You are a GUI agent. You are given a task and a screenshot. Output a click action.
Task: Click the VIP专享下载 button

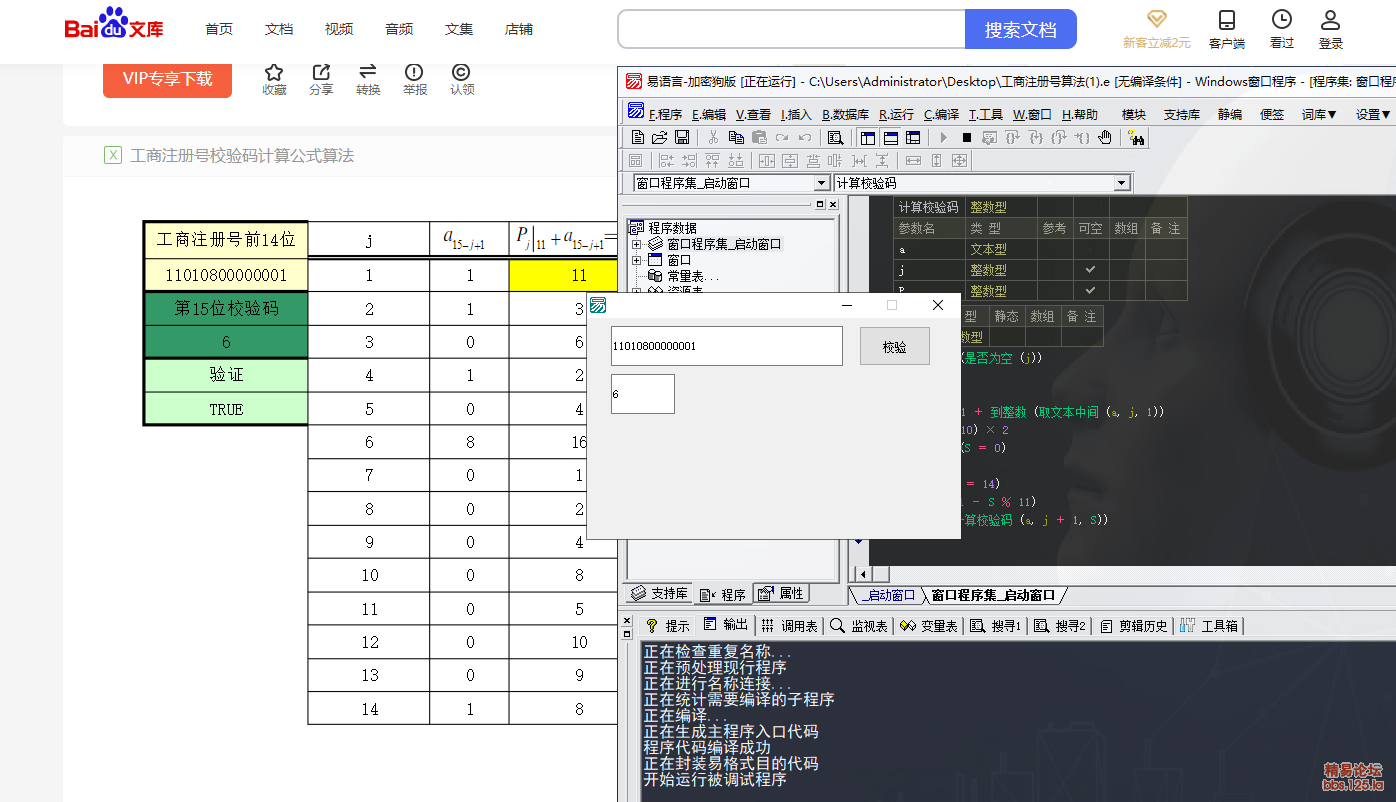[167, 79]
